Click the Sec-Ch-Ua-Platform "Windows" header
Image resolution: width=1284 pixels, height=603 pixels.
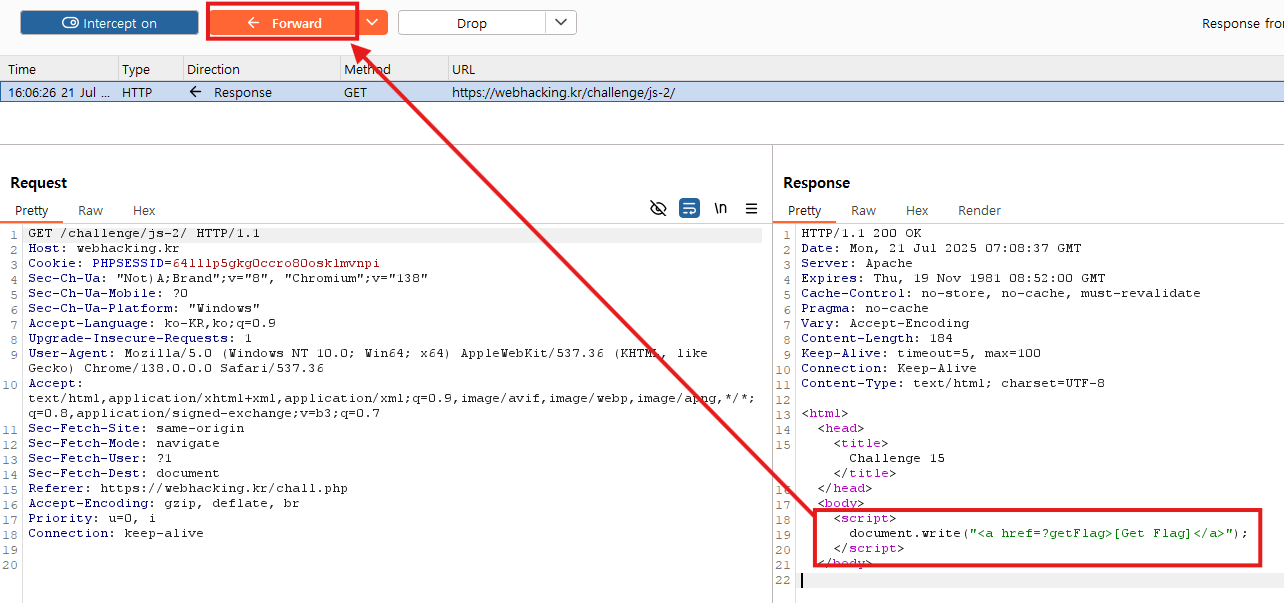point(144,308)
